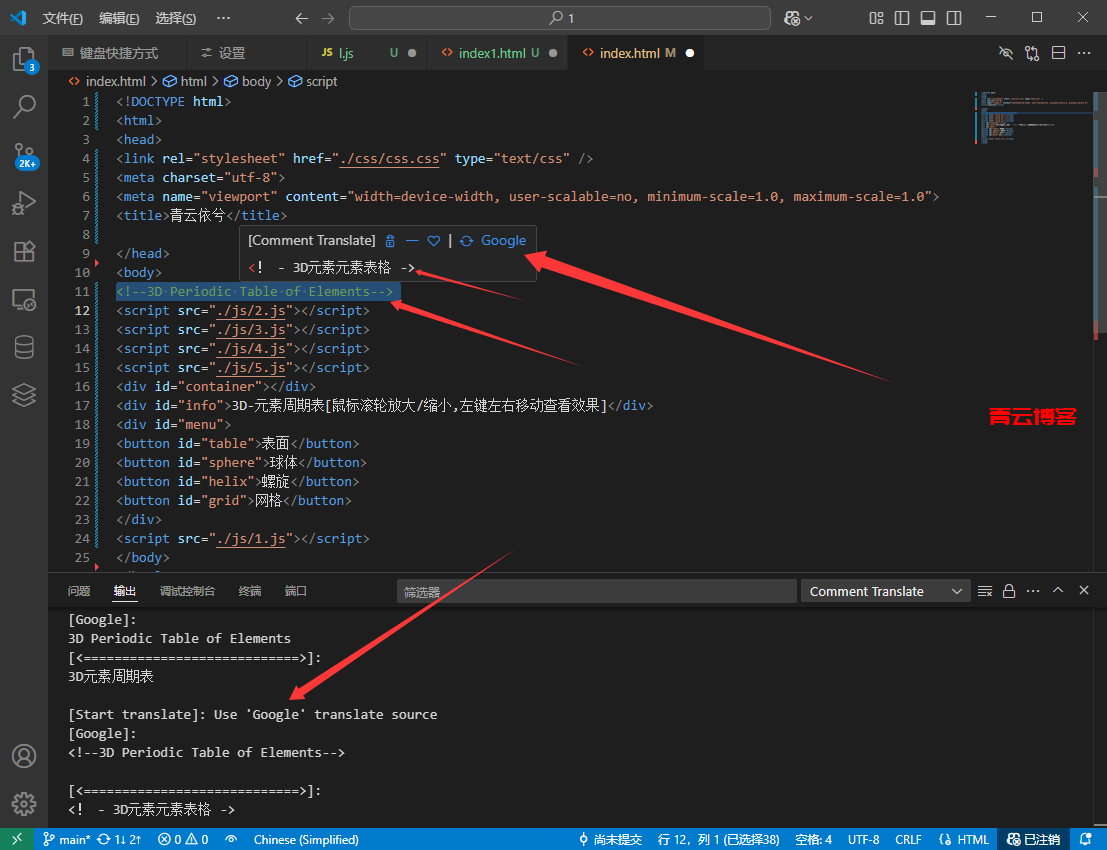
Task: Open the Copilot chat icon in title bar
Action: tap(792, 18)
